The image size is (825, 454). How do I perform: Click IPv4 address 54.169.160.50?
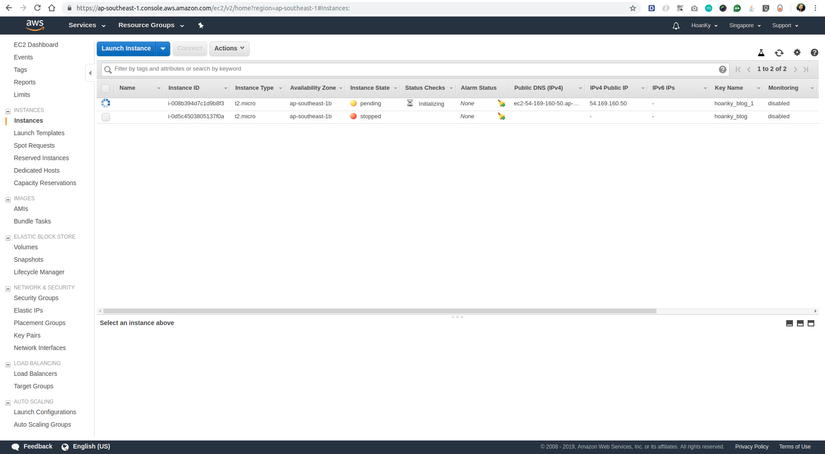(x=608, y=104)
